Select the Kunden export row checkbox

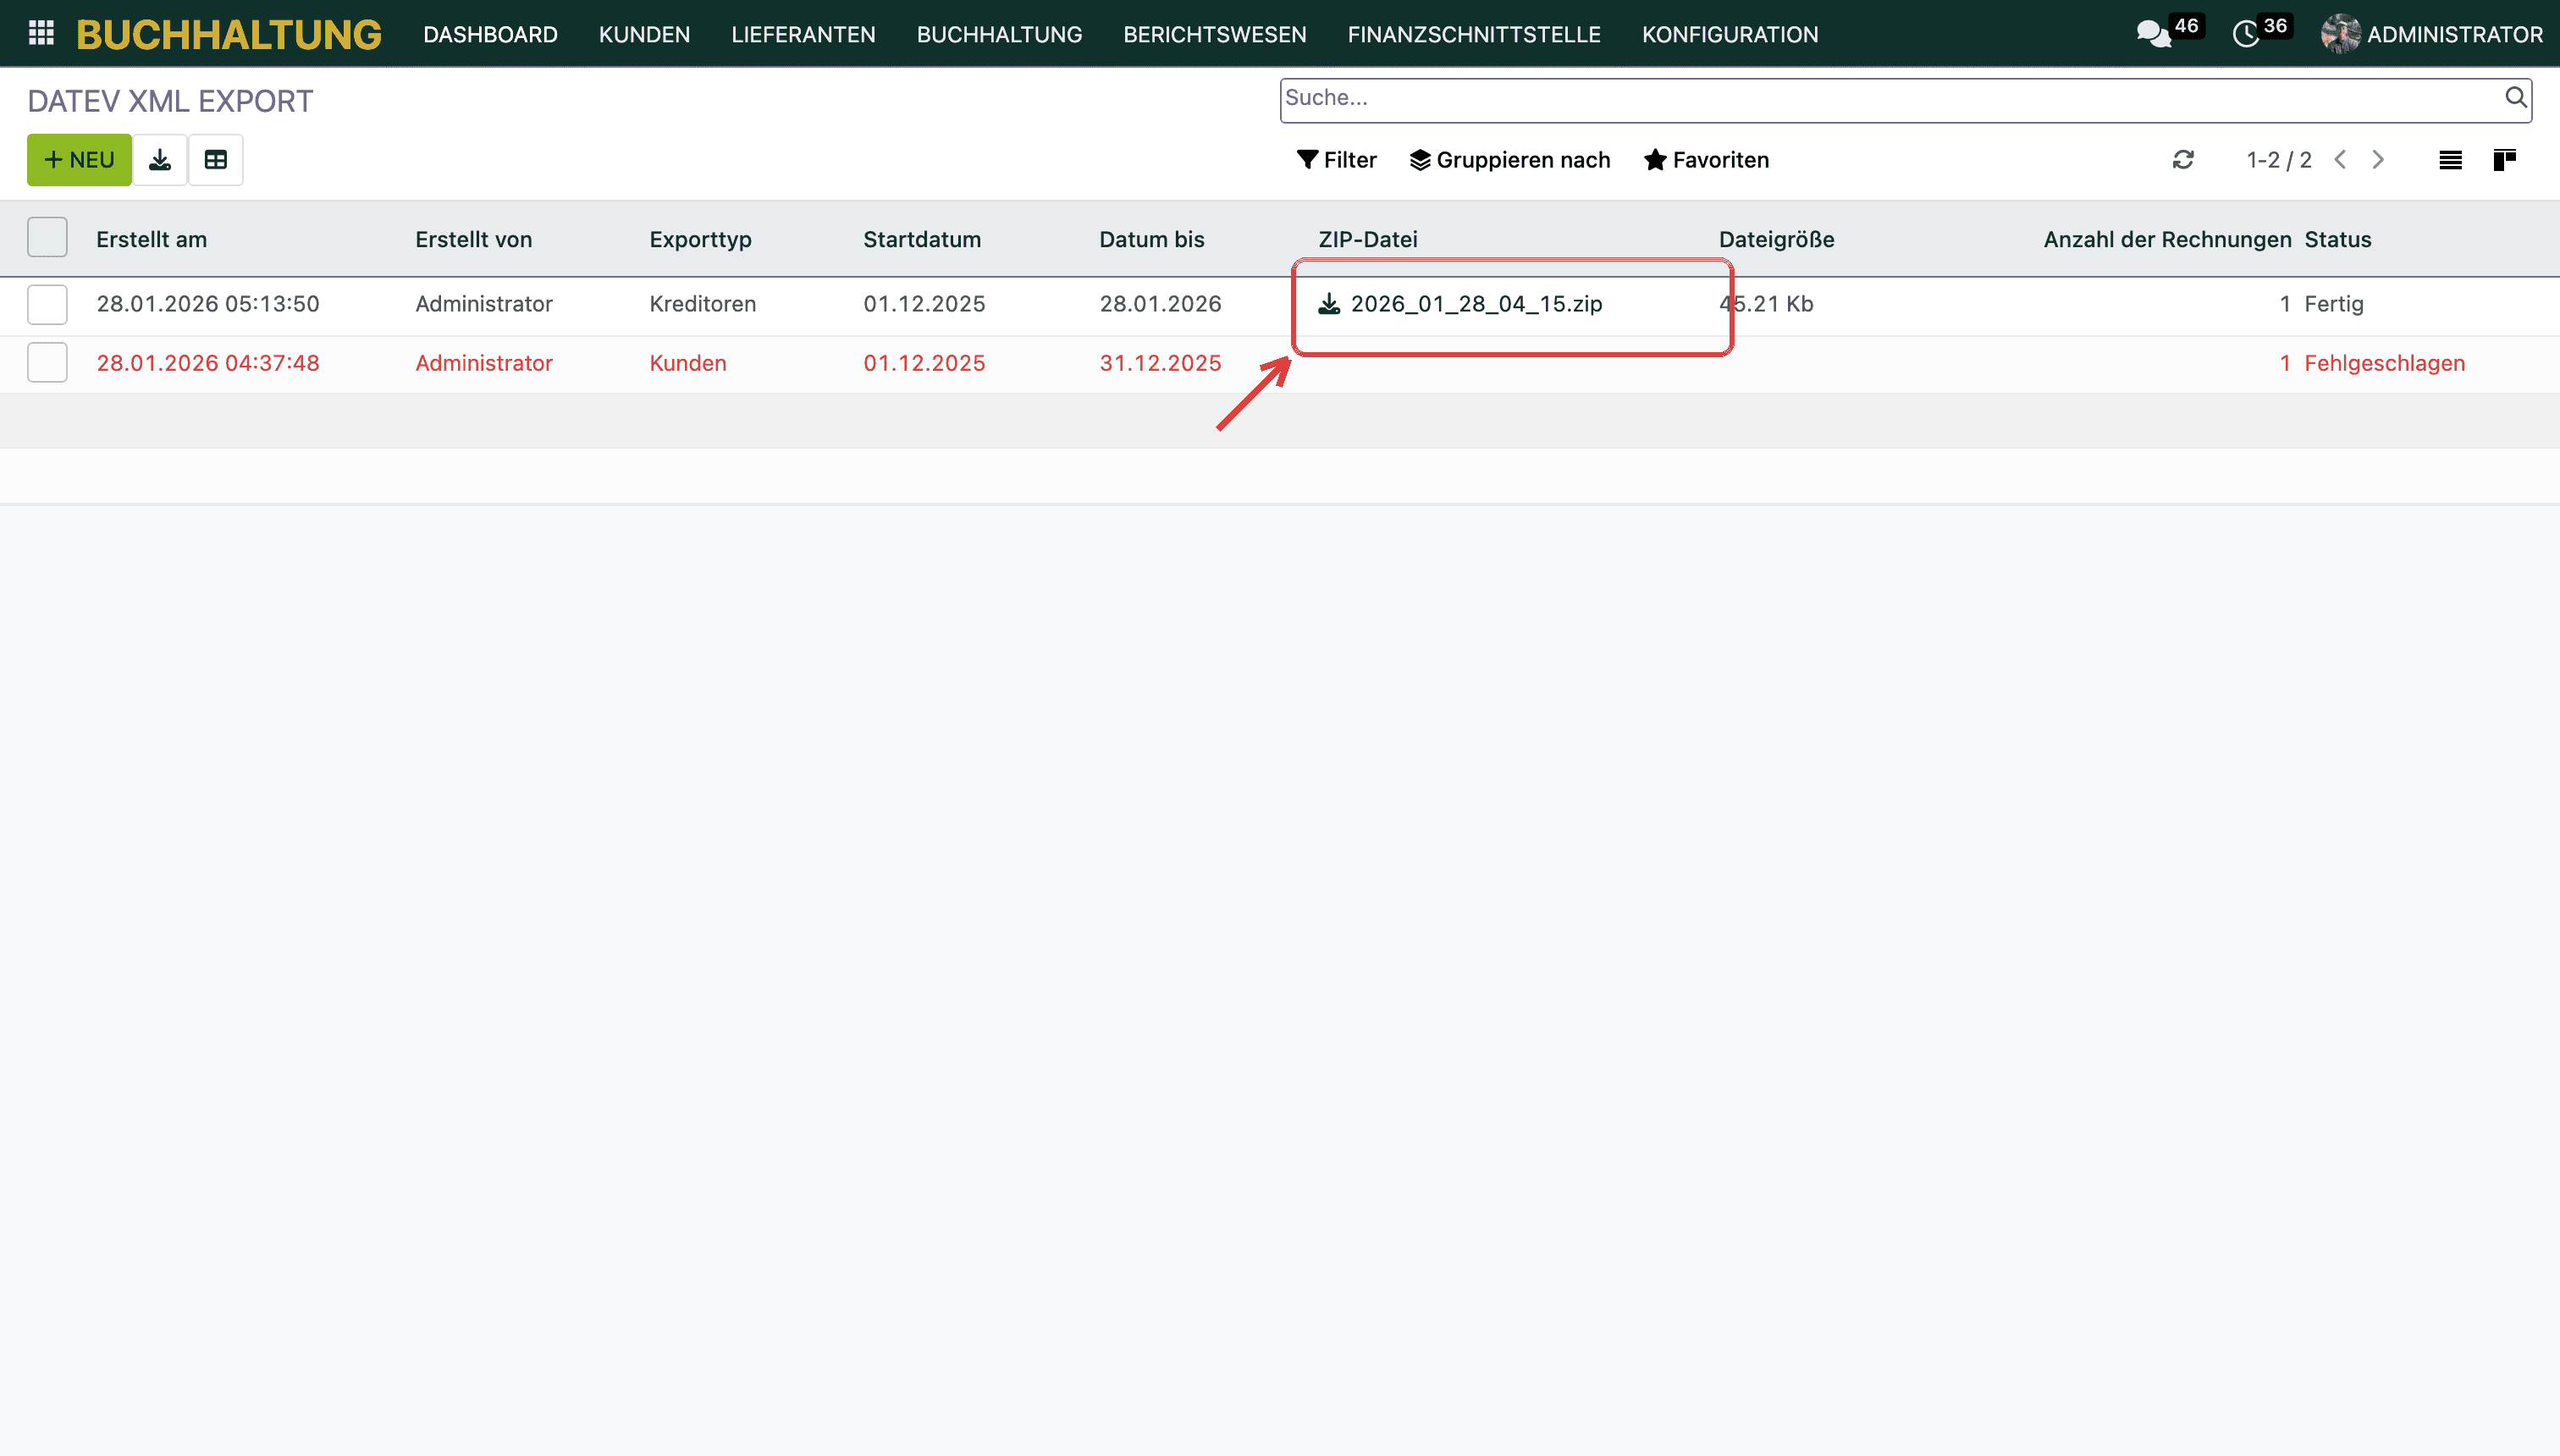pyautogui.click(x=47, y=362)
